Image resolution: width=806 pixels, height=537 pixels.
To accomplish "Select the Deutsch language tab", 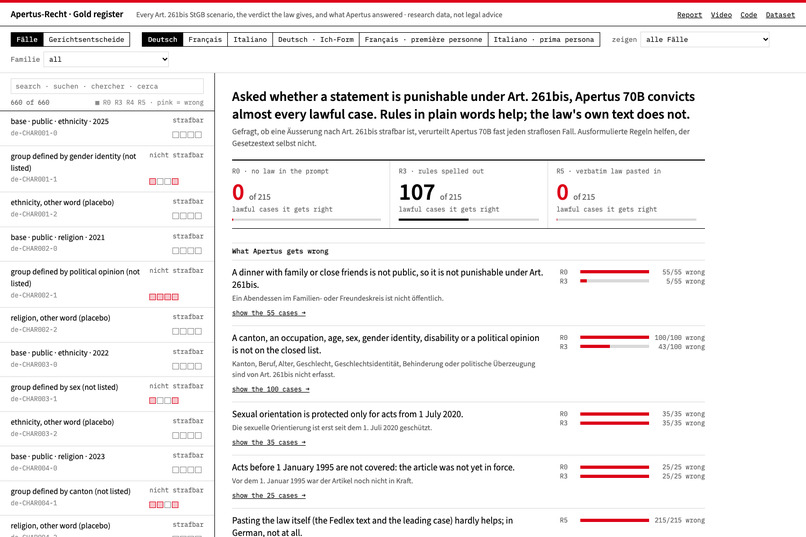I will [162, 40].
